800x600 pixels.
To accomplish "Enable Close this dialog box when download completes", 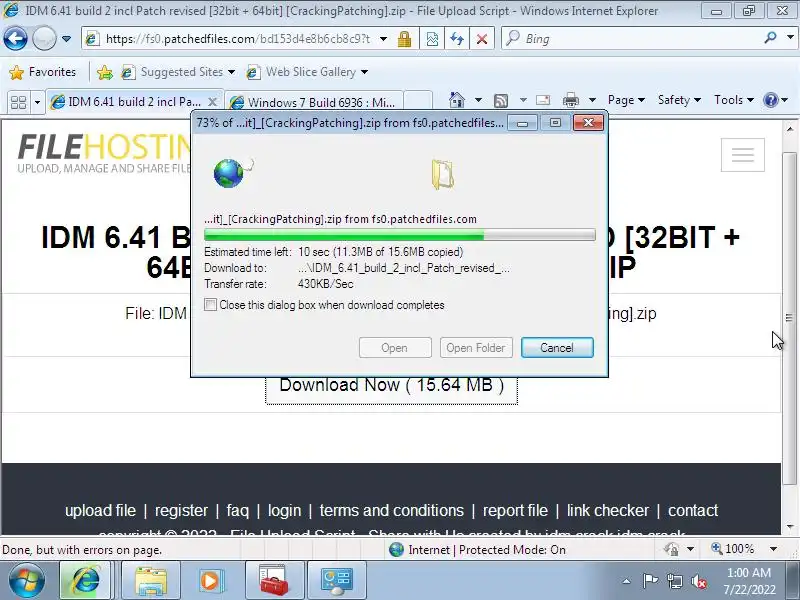I will [x=210, y=305].
